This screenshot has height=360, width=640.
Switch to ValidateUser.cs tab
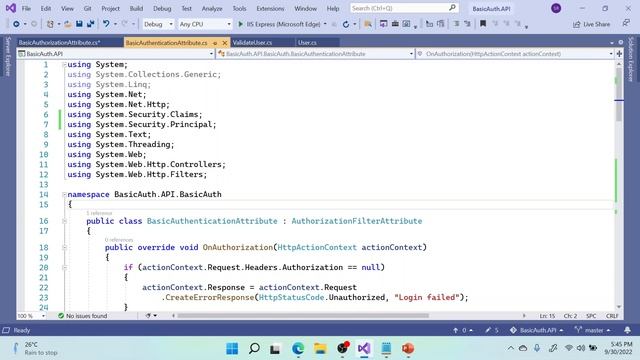[252, 42]
